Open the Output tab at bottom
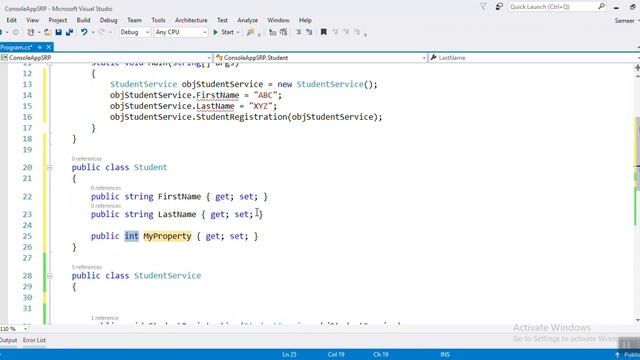Viewport: 640px width, 360px height. click(x=8, y=340)
